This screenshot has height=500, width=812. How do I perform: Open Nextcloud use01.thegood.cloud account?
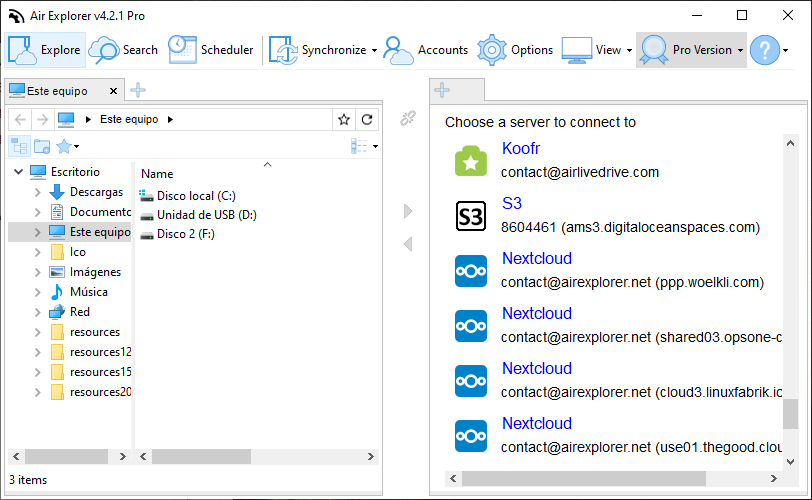point(537,423)
